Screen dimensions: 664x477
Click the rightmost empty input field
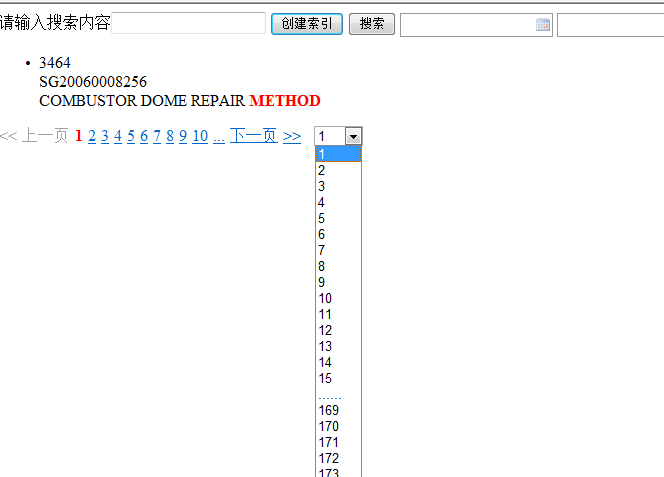coord(610,25)
